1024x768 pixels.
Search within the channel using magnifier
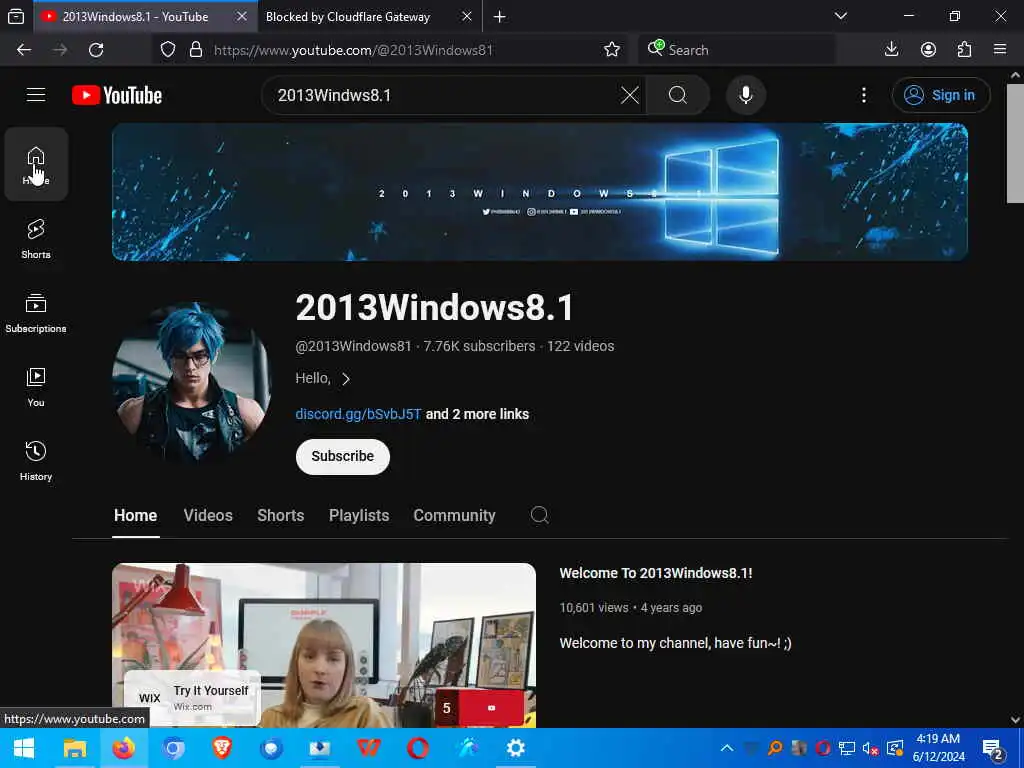pyautogui.click(x=539, y=515)
